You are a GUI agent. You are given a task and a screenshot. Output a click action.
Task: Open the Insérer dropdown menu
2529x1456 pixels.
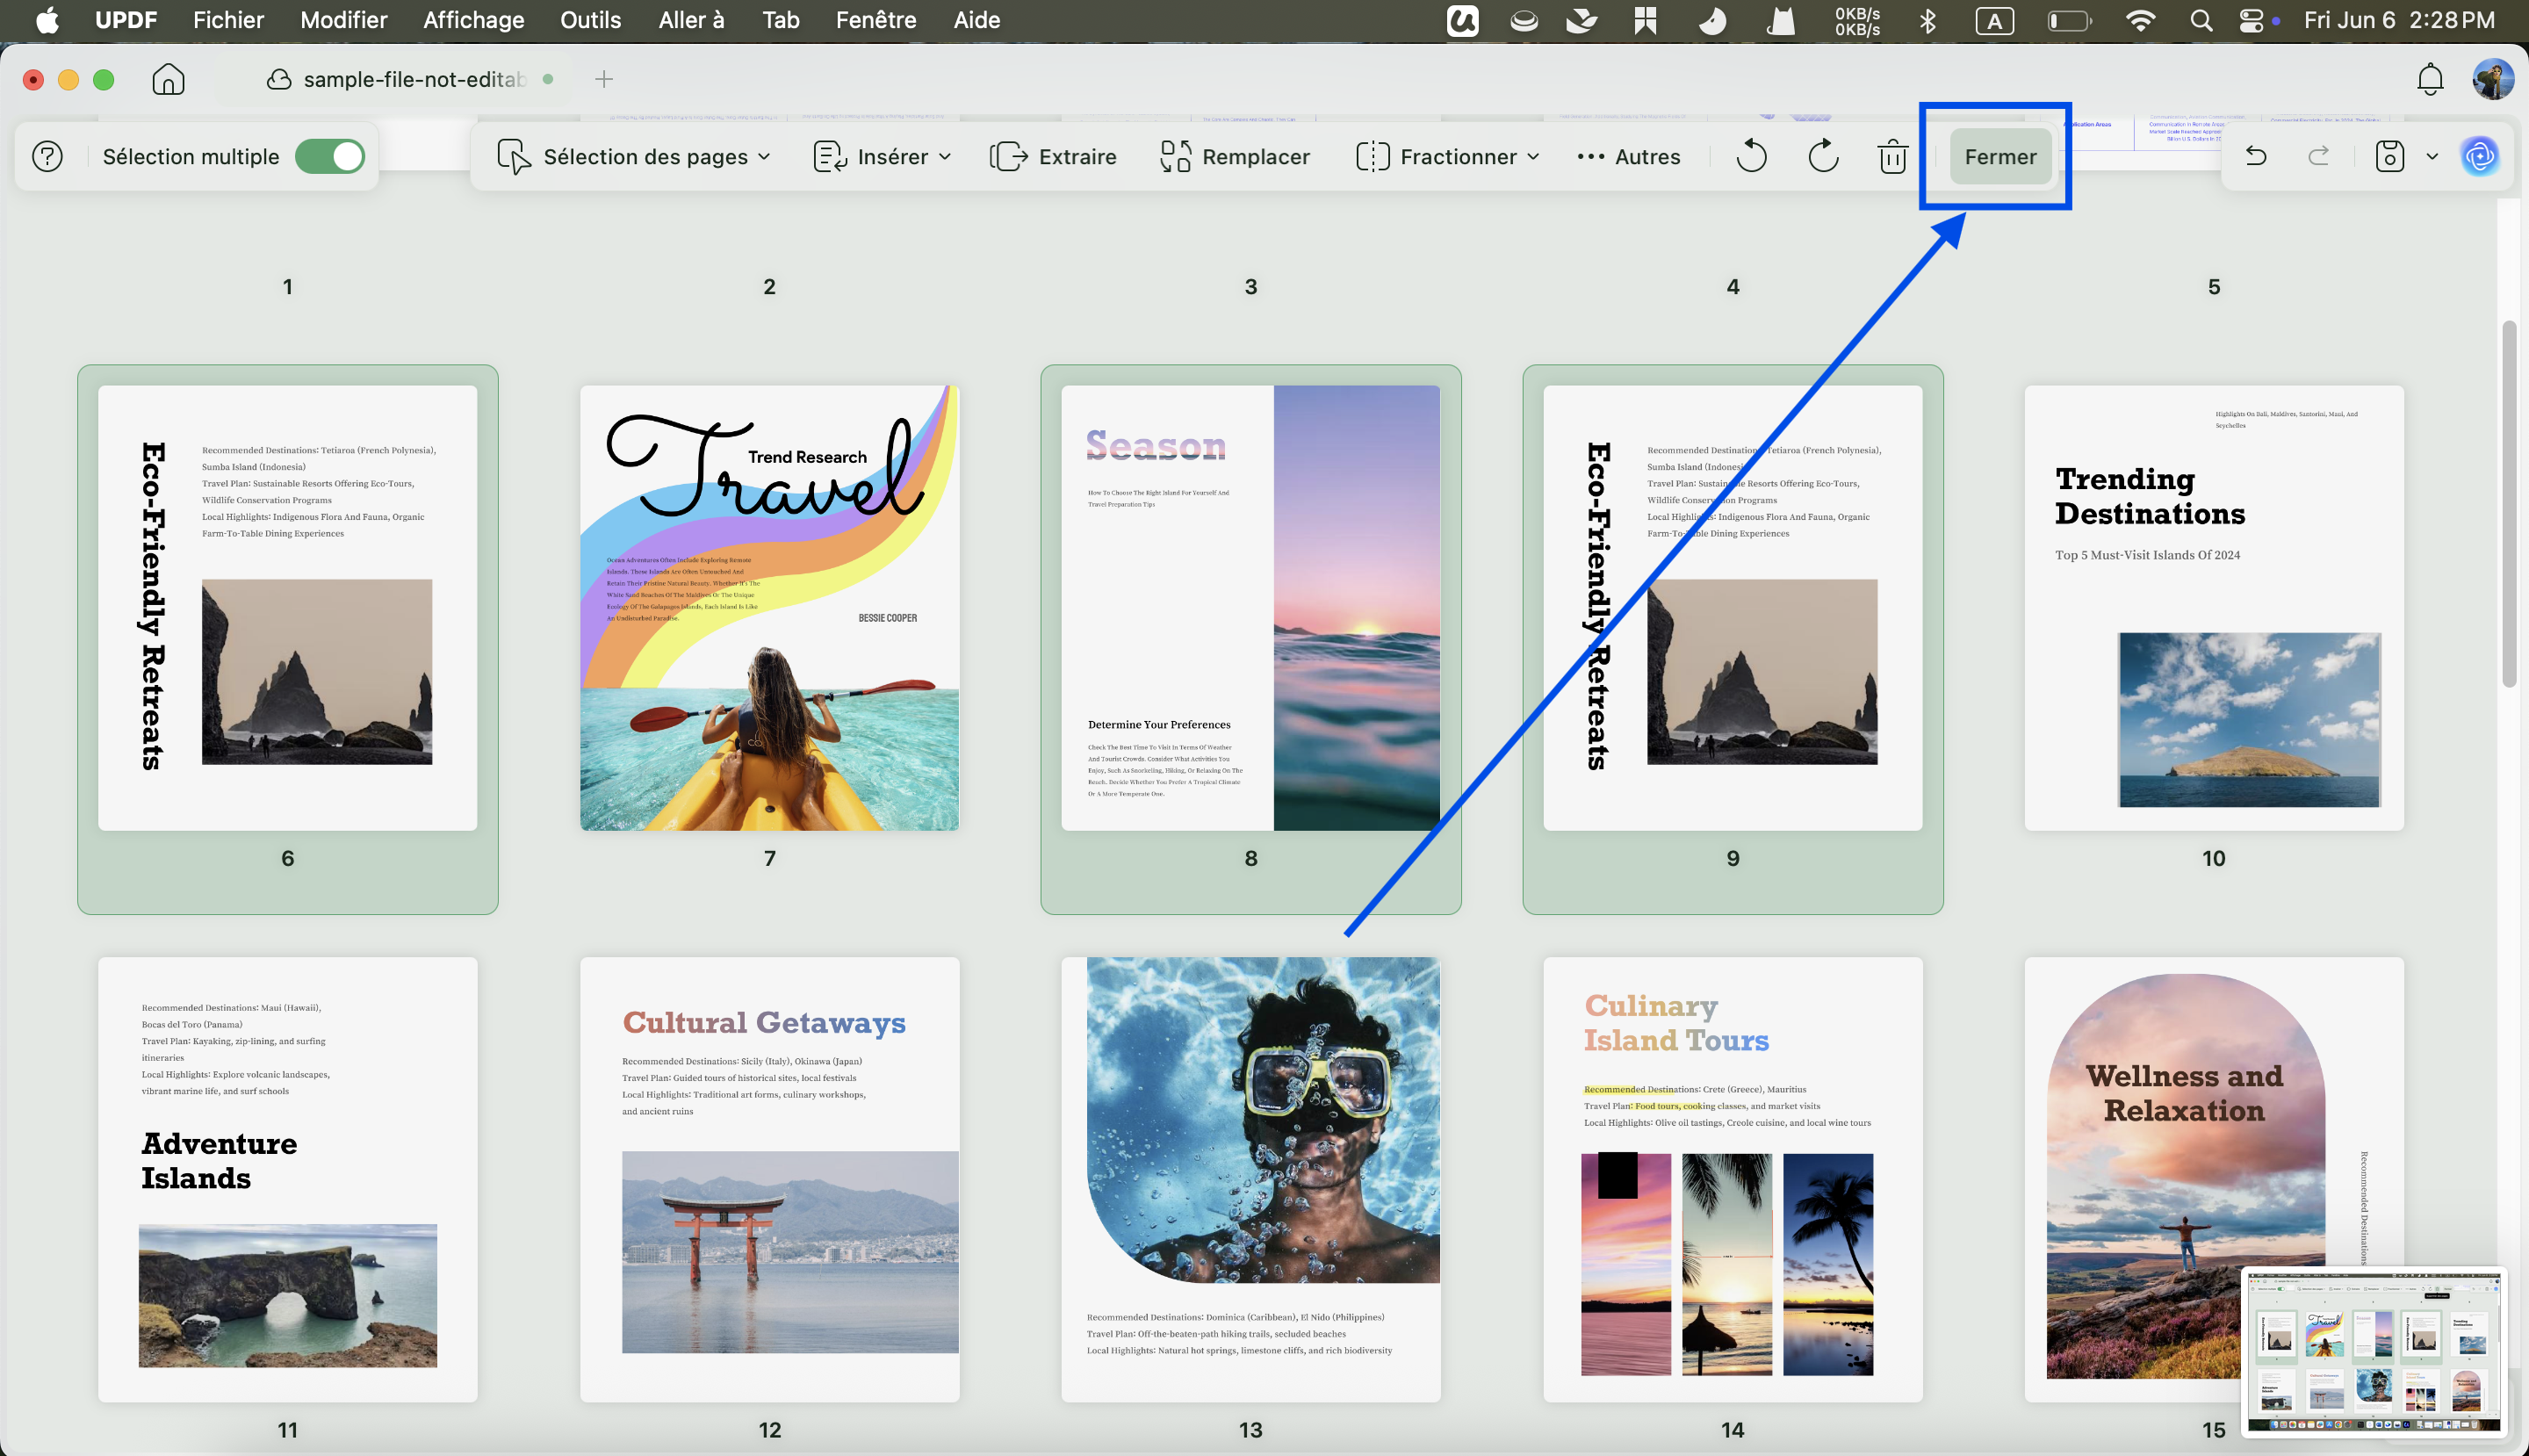pos(881,157)
